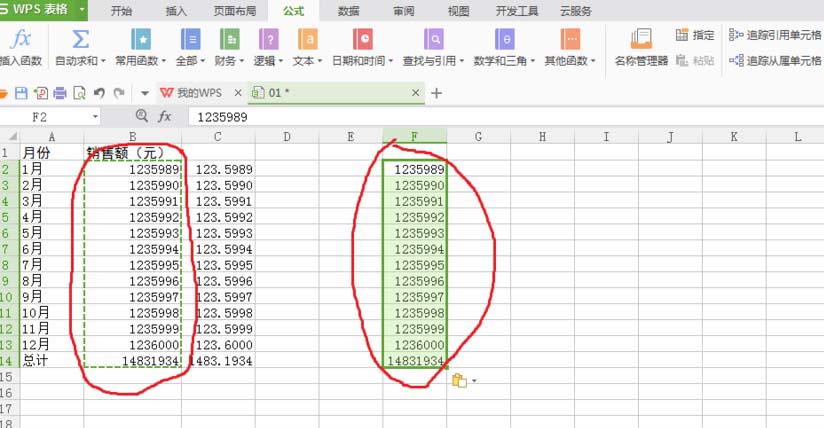Click Trace Precedents 追踪引用单元格
The image size is (824, 428).
(775, 35)
